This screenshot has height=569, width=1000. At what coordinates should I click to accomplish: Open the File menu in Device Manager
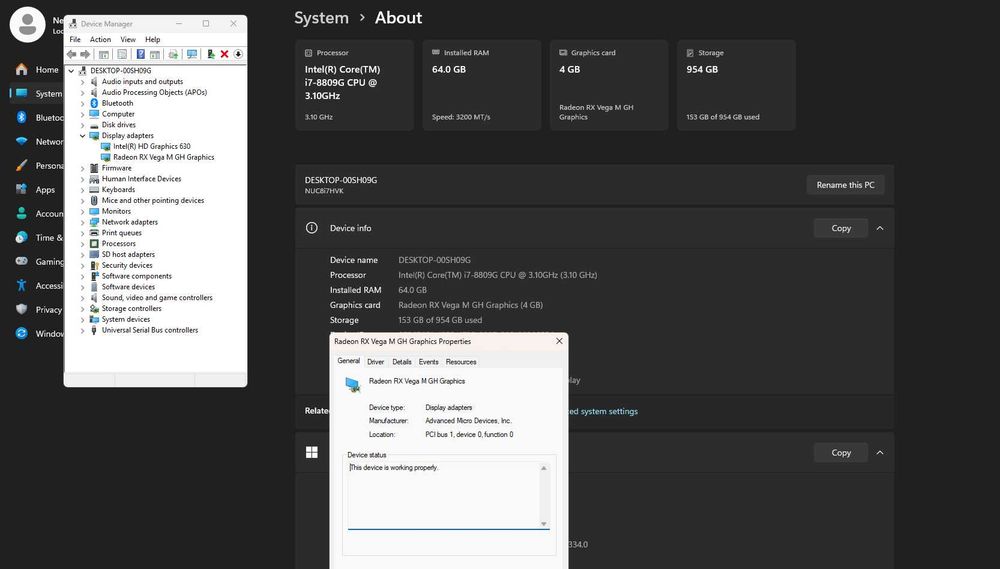(75, 40)
